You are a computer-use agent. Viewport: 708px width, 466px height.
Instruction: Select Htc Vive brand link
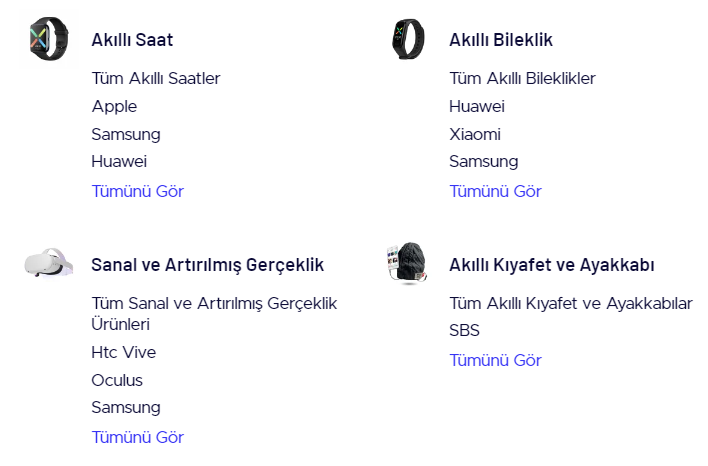pyautogui.click(x=123, y=352)
